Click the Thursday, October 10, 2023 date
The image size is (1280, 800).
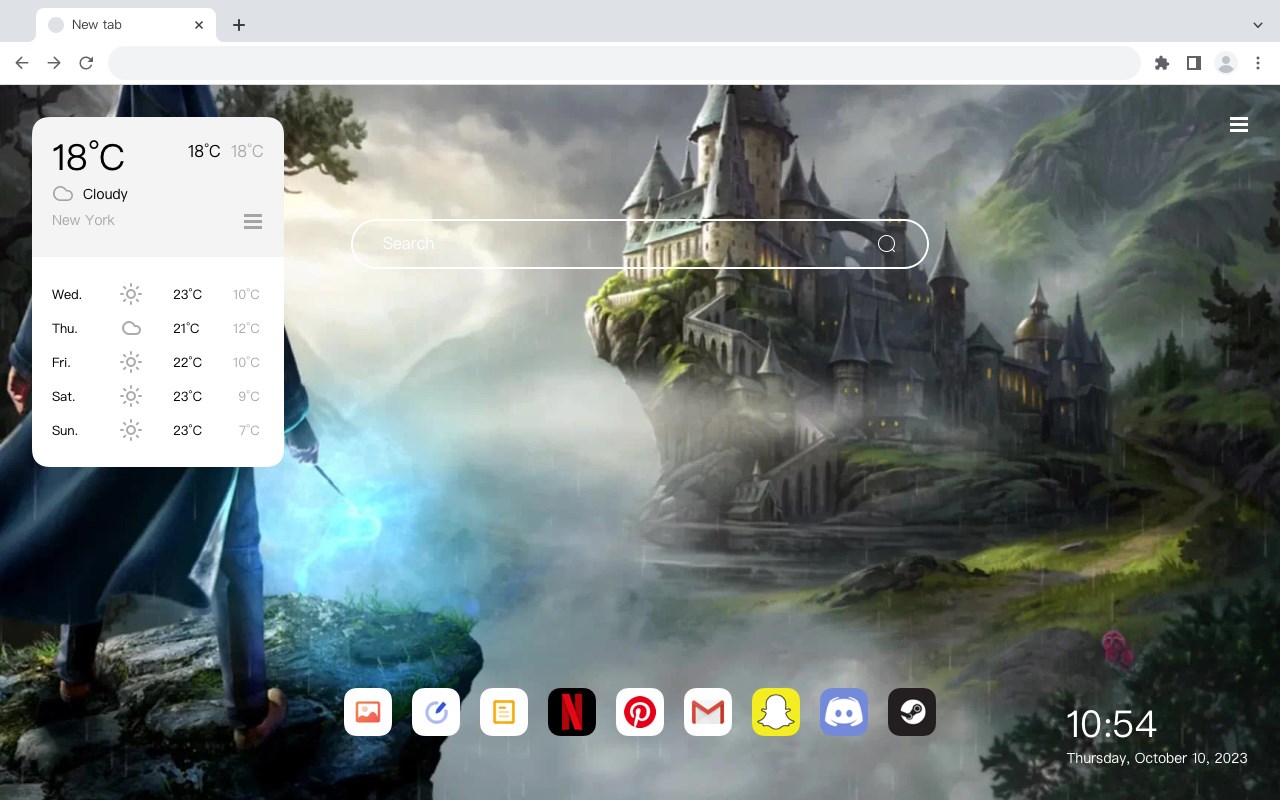pos(1157,758)
